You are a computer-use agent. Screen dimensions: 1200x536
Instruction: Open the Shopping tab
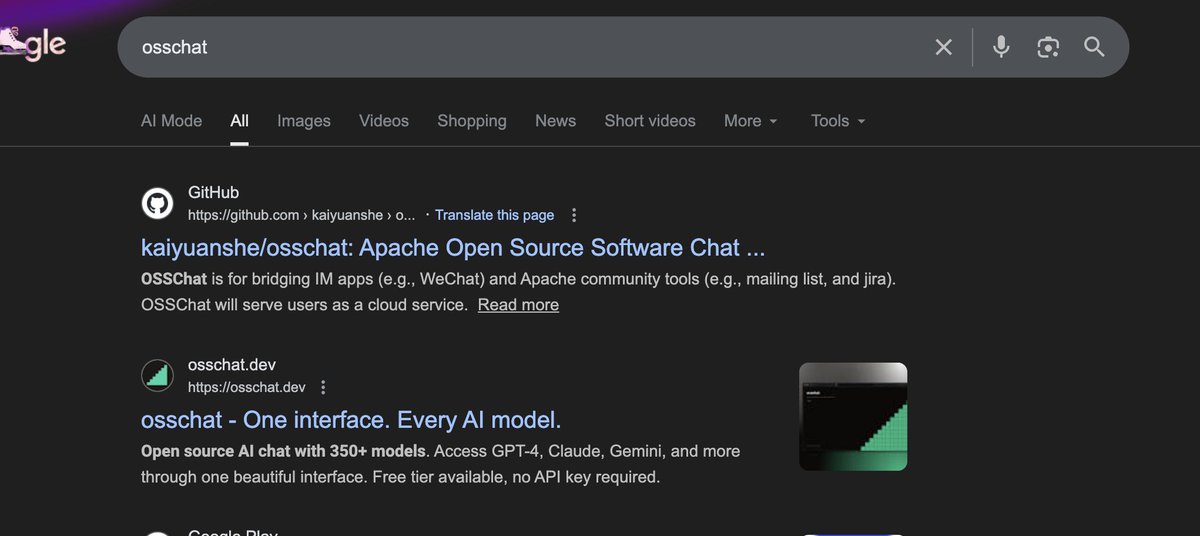point(472,121)
